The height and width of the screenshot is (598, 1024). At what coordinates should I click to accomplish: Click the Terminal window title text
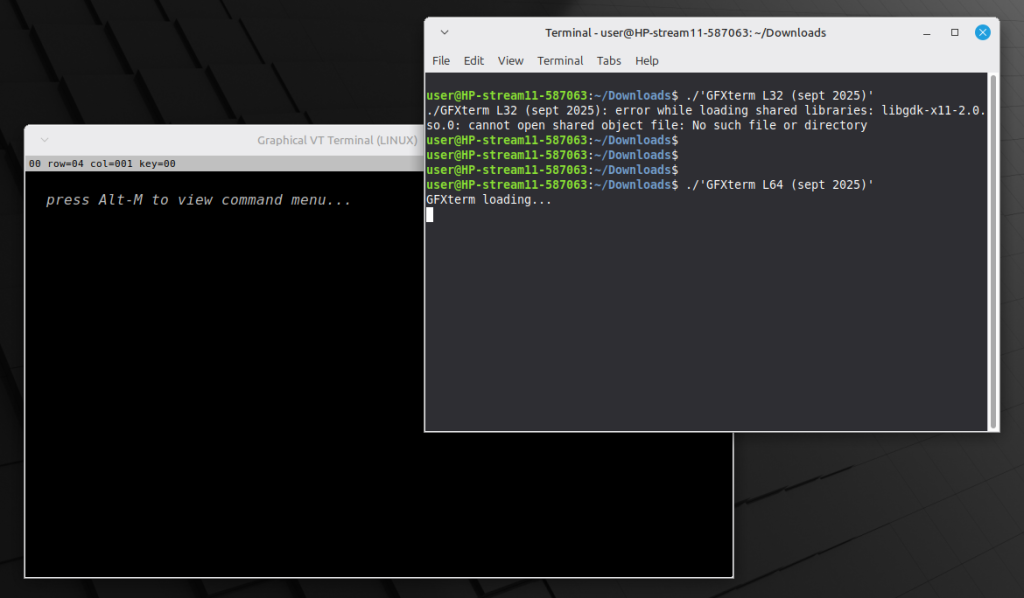point(685,33)
